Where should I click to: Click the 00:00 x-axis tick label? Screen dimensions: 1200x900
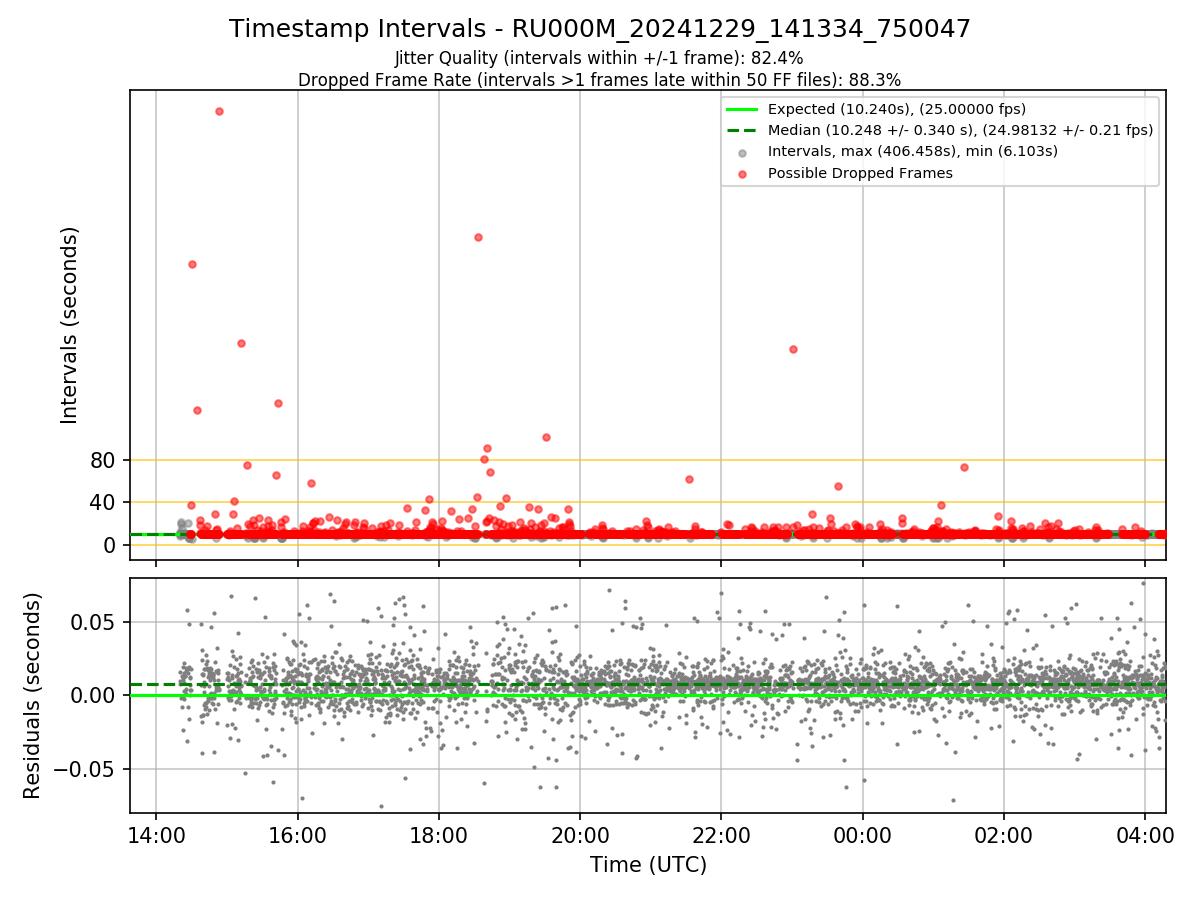click(x=863, y=836)
